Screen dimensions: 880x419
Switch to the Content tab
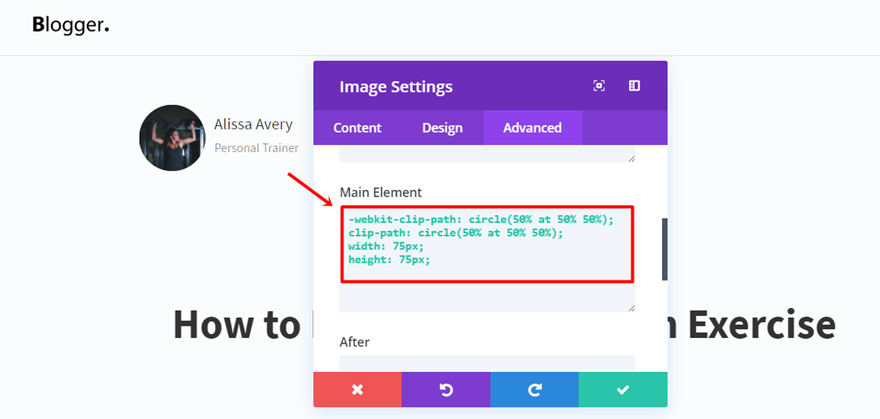(357, 128)
